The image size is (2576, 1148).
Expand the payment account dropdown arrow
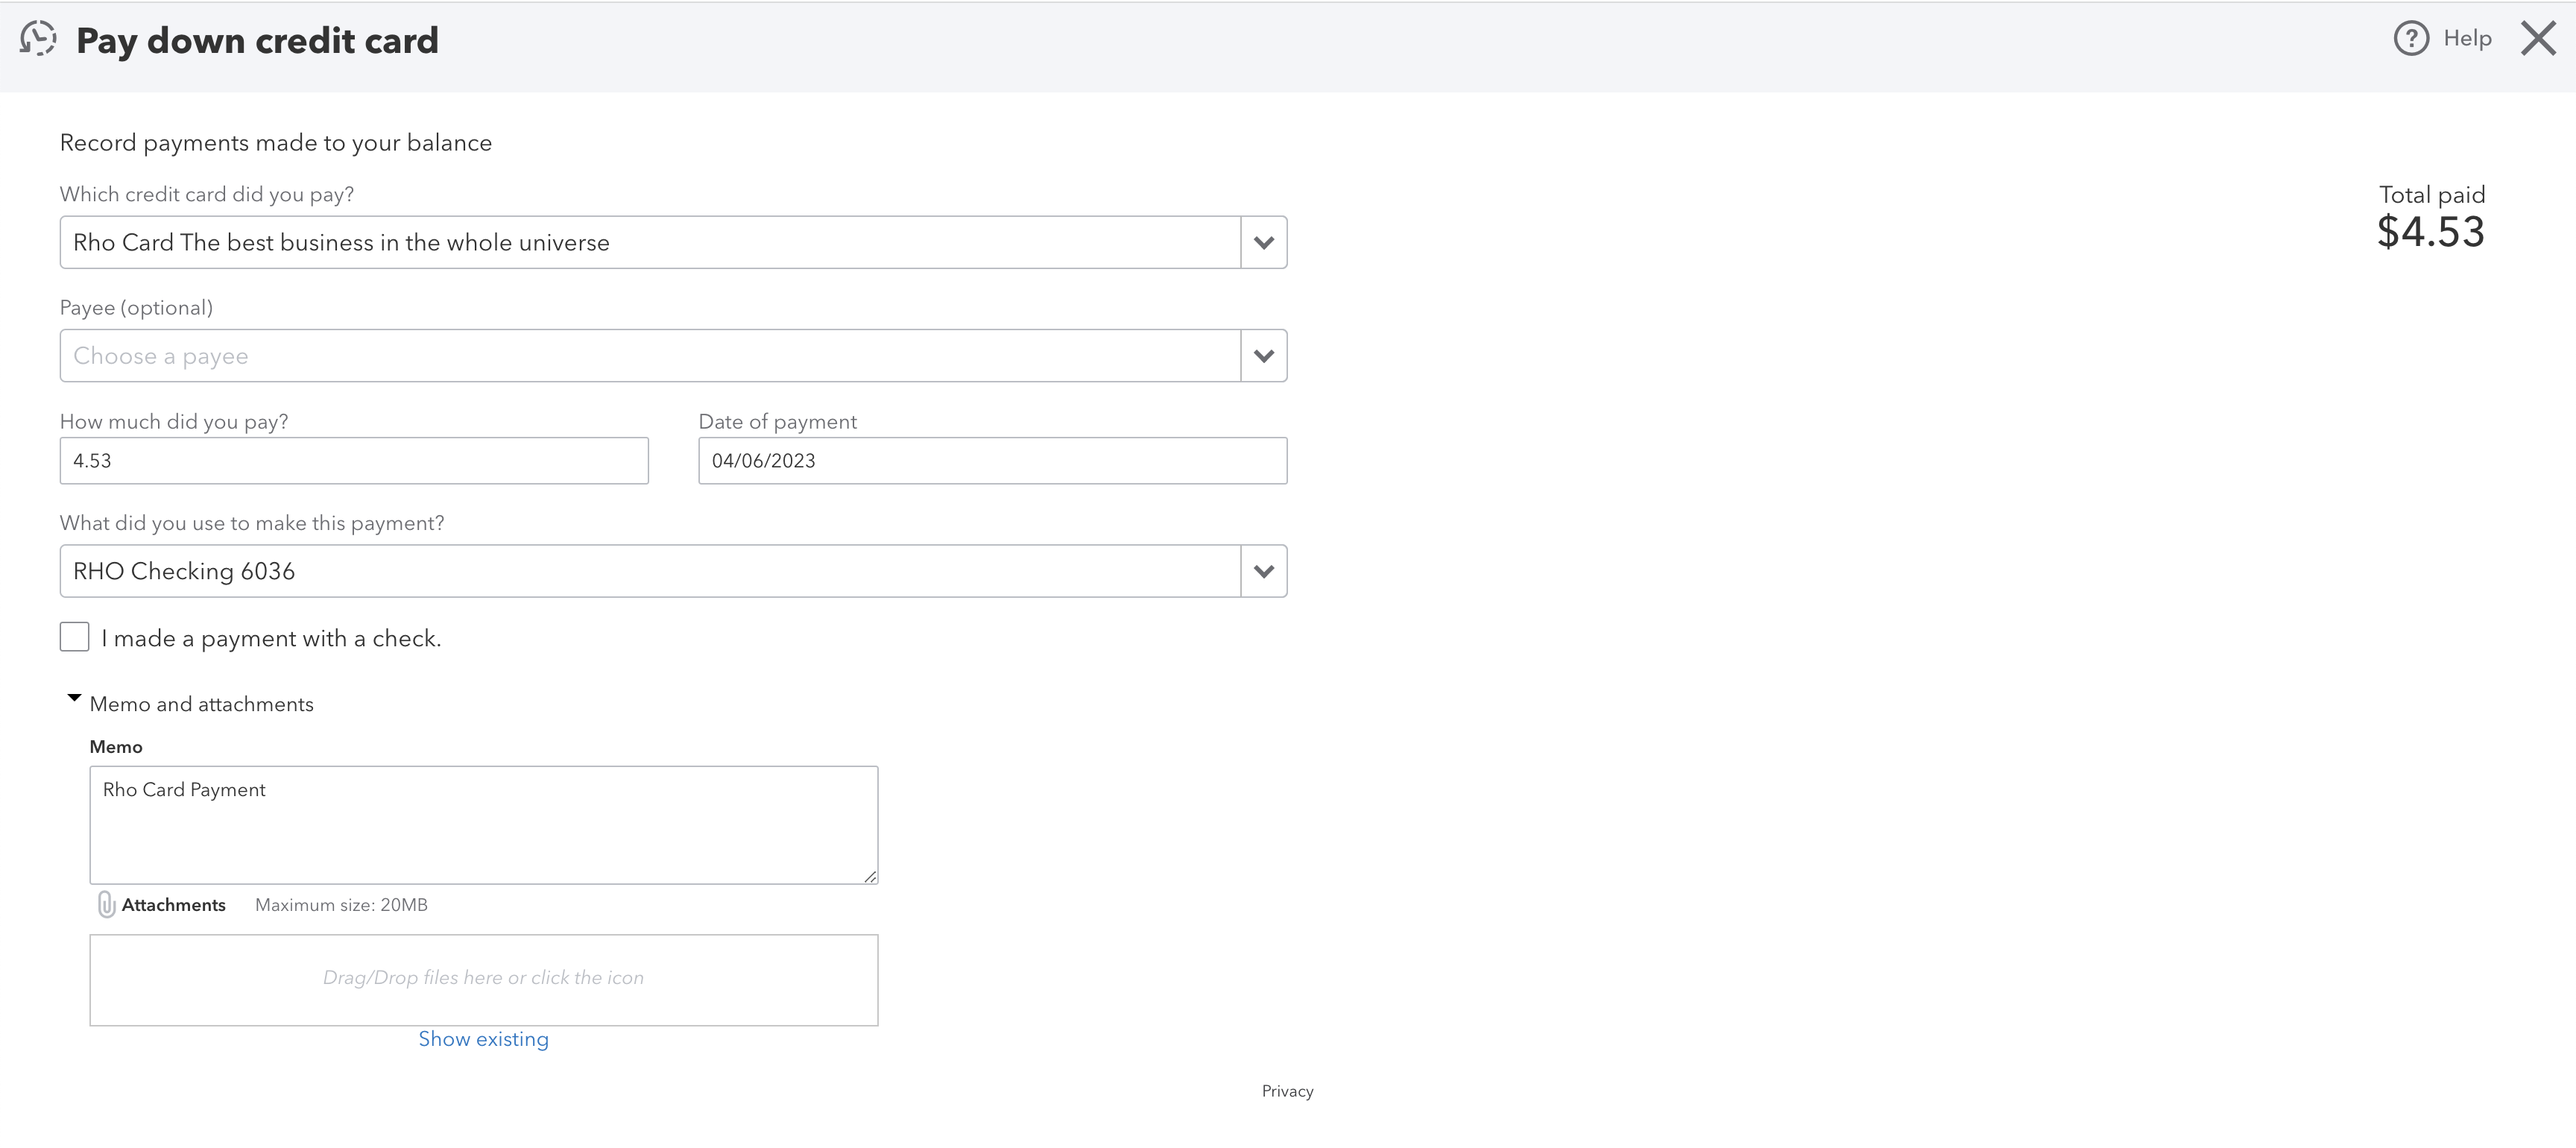[1264, 572]
